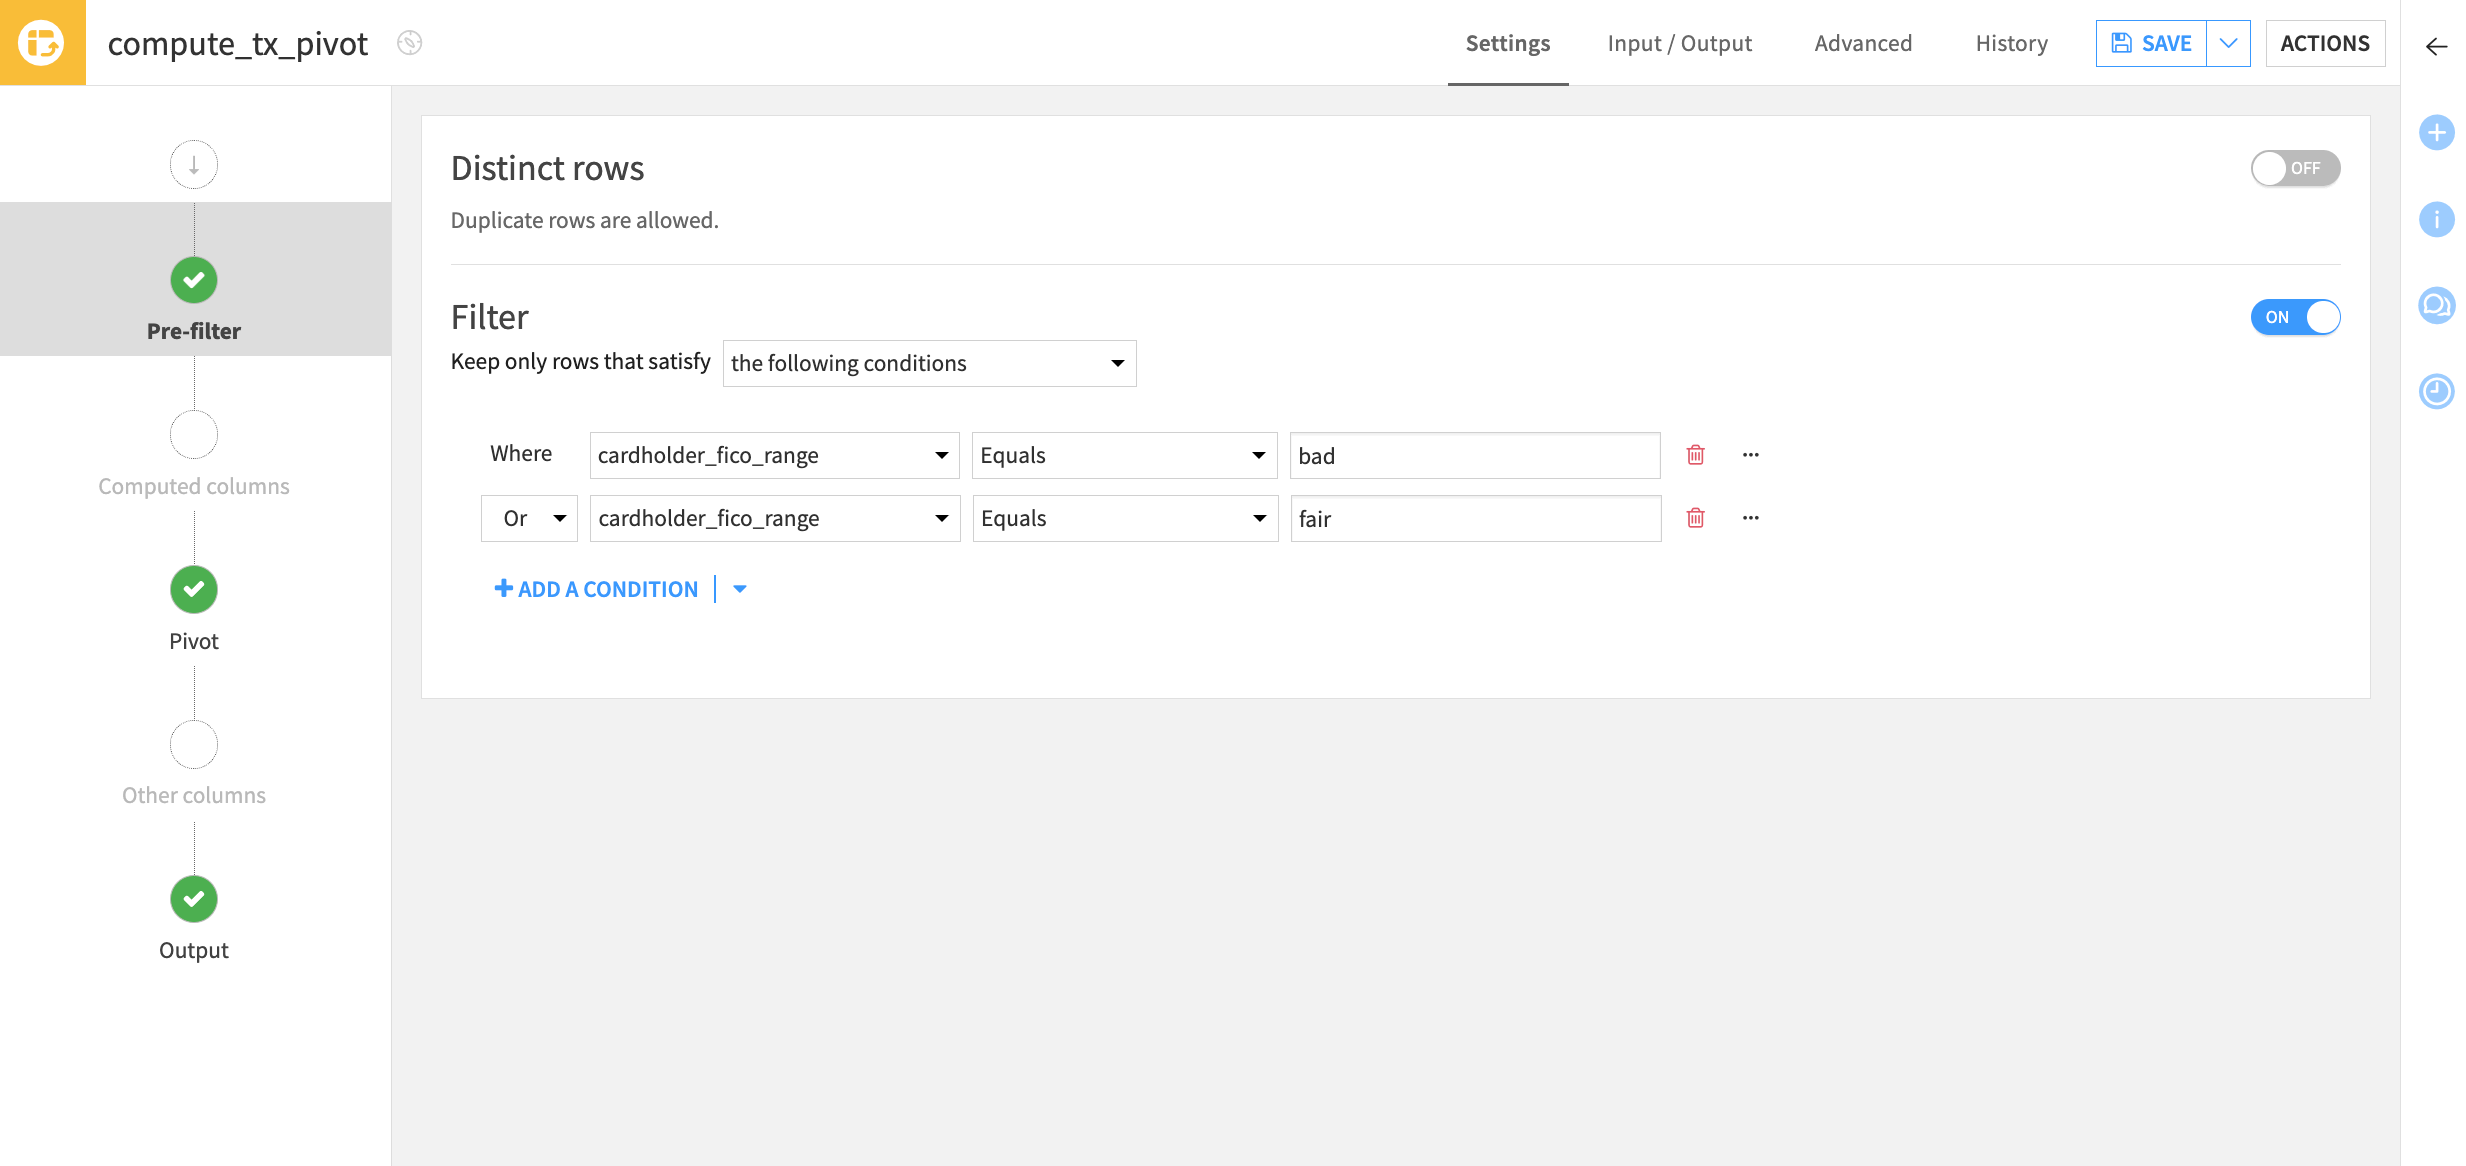Image resolution: width=2466 pixels, height=1166 pixels.
Task: Collapse the pane with the top-right back arrow
Action: point(2436,47)
